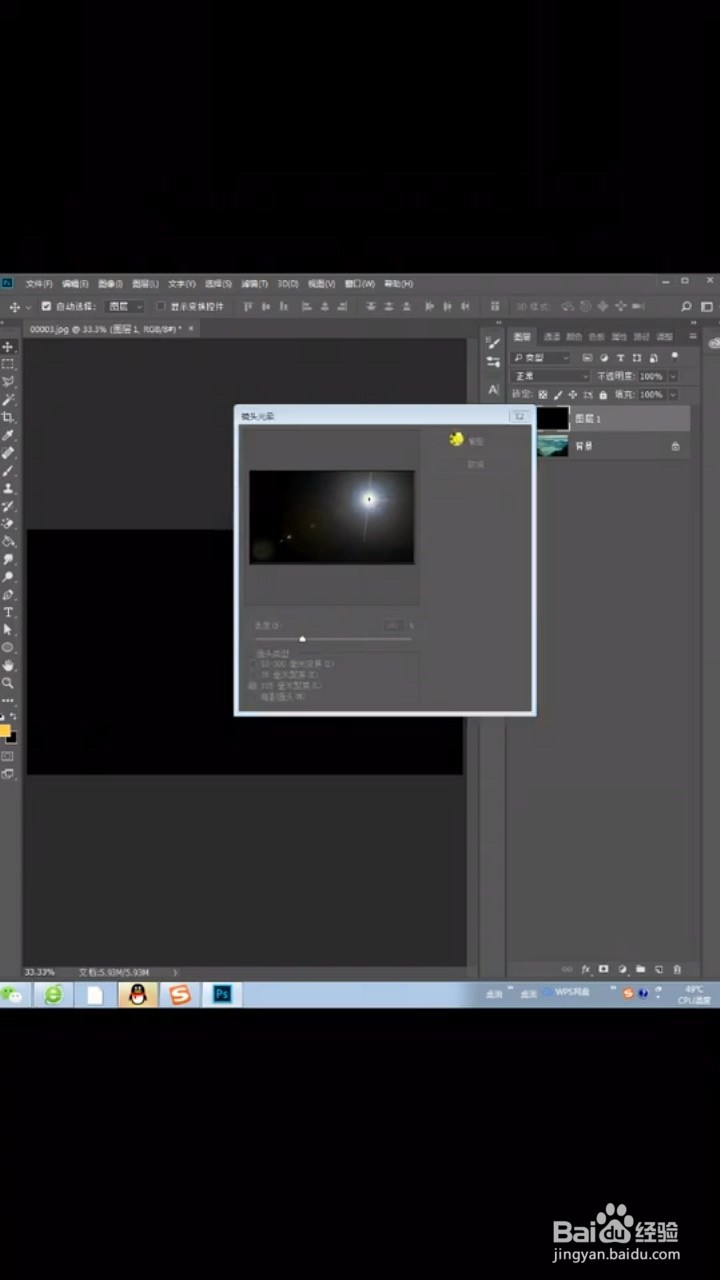Image resolution: width=720 pixels, height=1280 pixels.
Task: Select 50-300mm Zoom lens type radio
Action: pyautogui.click(x=252, y=664)
